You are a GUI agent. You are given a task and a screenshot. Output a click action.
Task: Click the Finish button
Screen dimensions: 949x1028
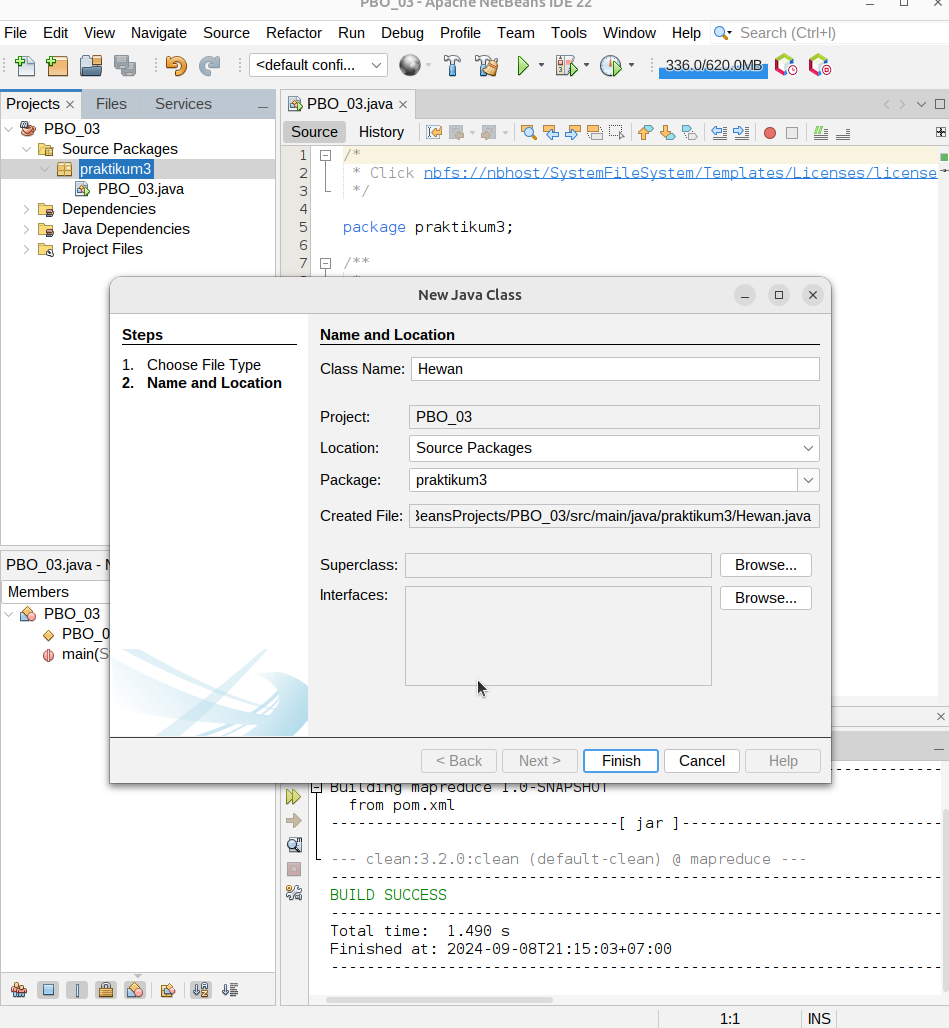click(x=621, y=761)
